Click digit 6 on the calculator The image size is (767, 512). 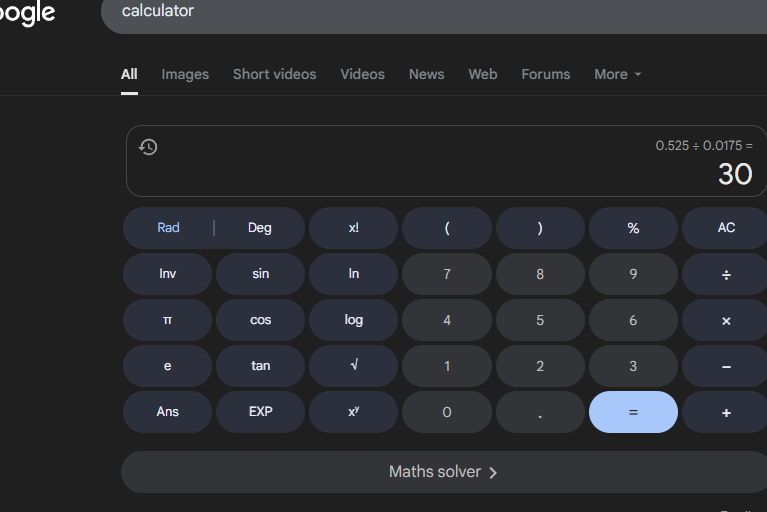tap(633, 320)
